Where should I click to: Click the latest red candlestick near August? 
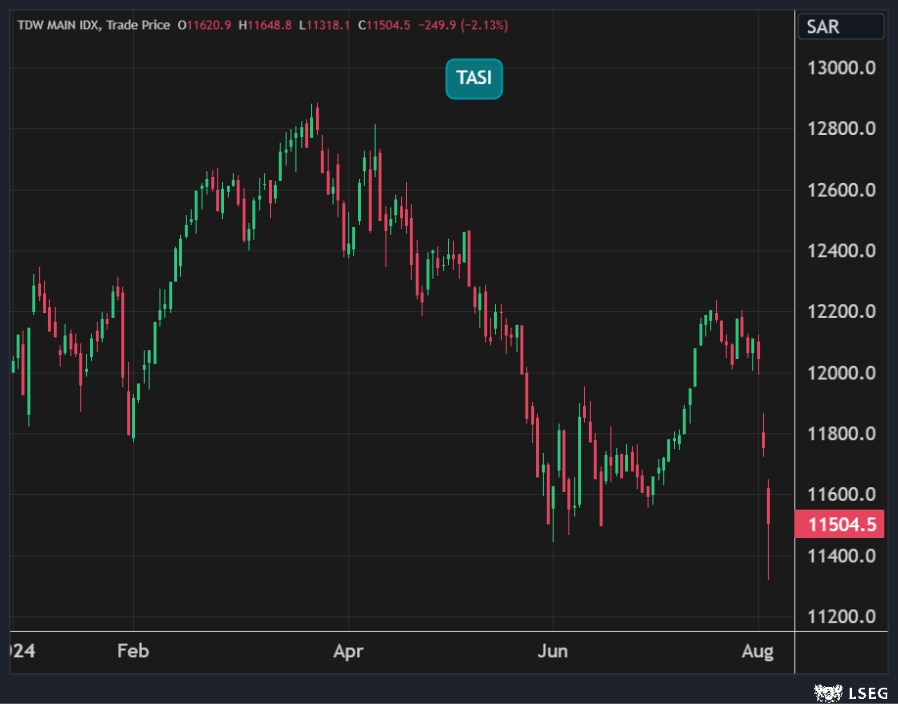click(x=768, y=505)
